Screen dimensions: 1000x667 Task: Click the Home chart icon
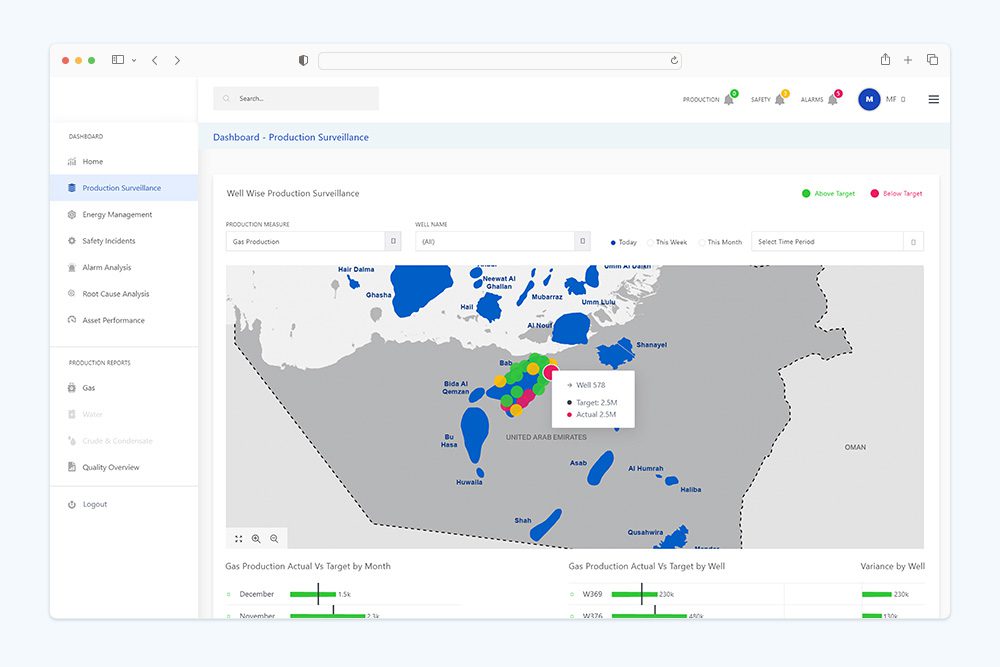71,161
